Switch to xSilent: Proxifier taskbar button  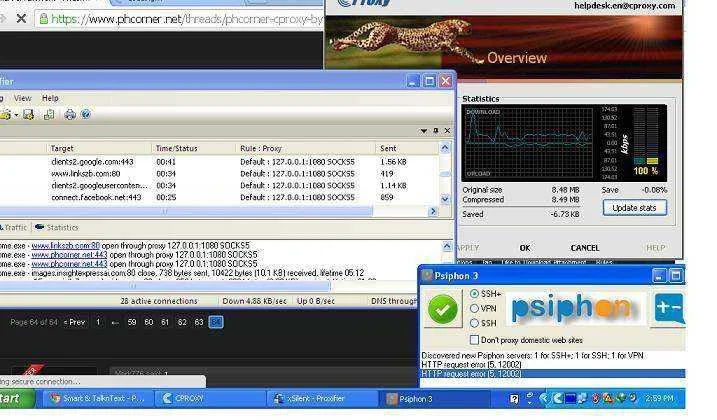click(x=322, y=398)
